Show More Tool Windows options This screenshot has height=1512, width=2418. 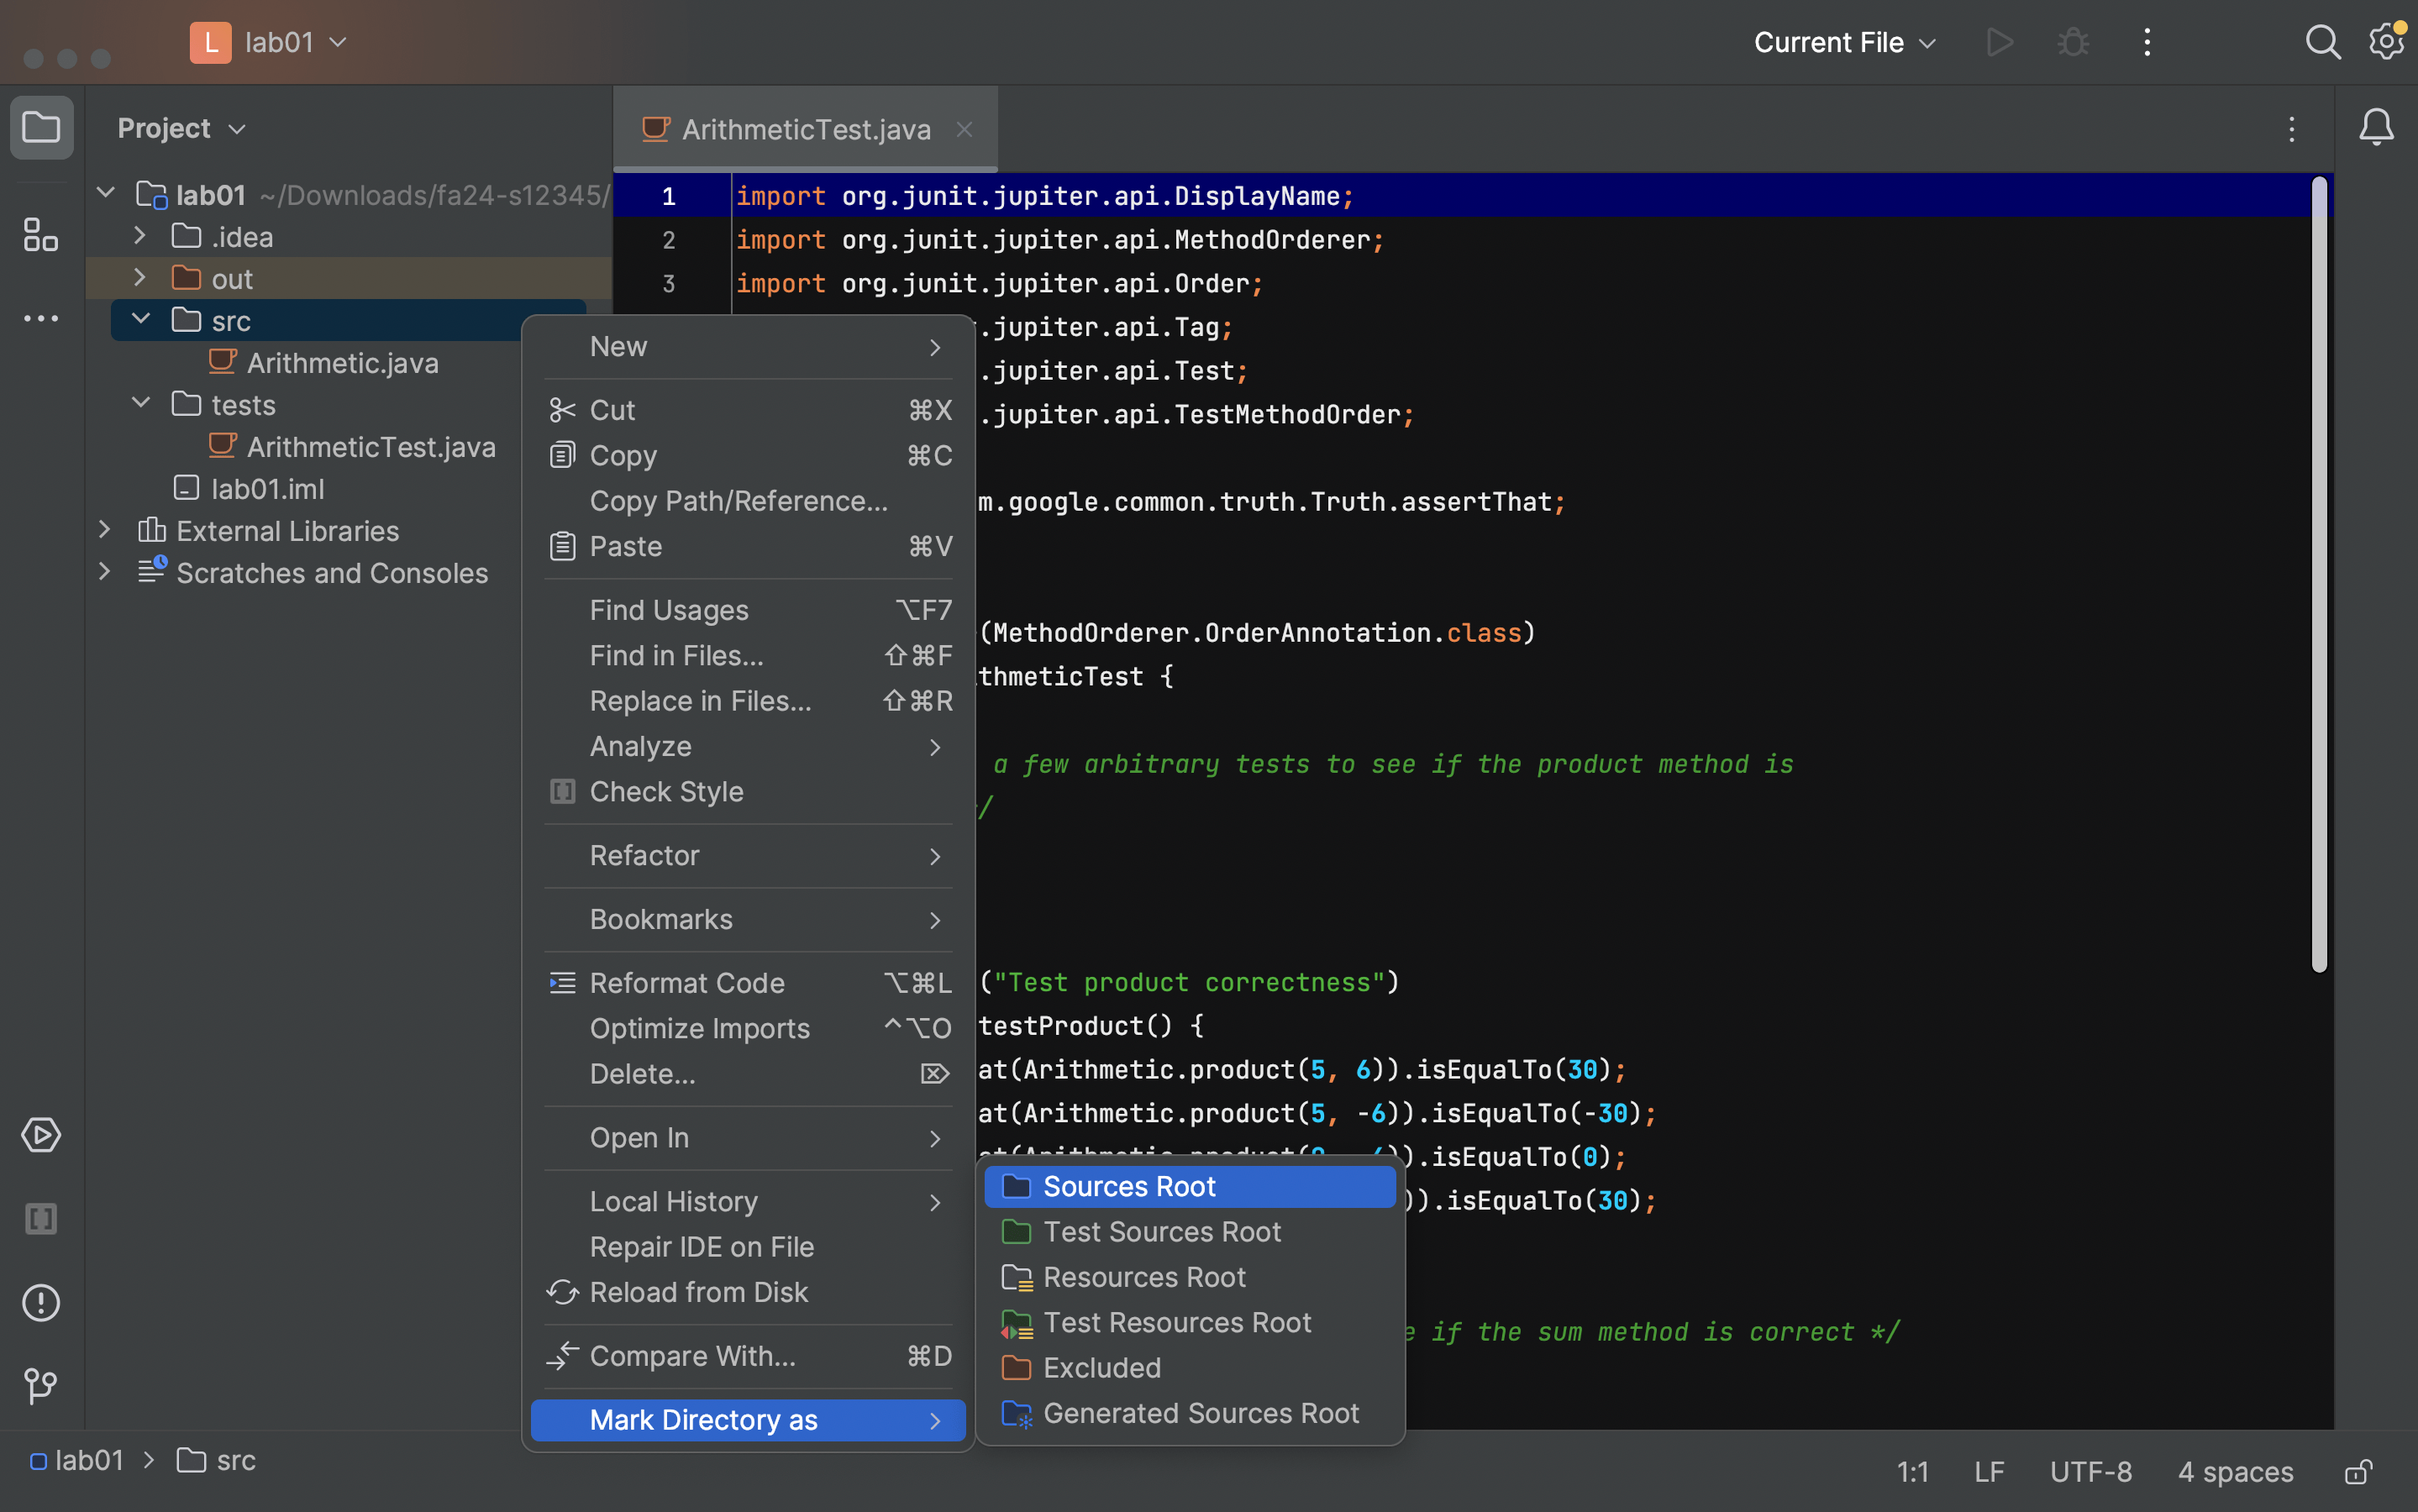pyautogui.click(x=41, y=318)
